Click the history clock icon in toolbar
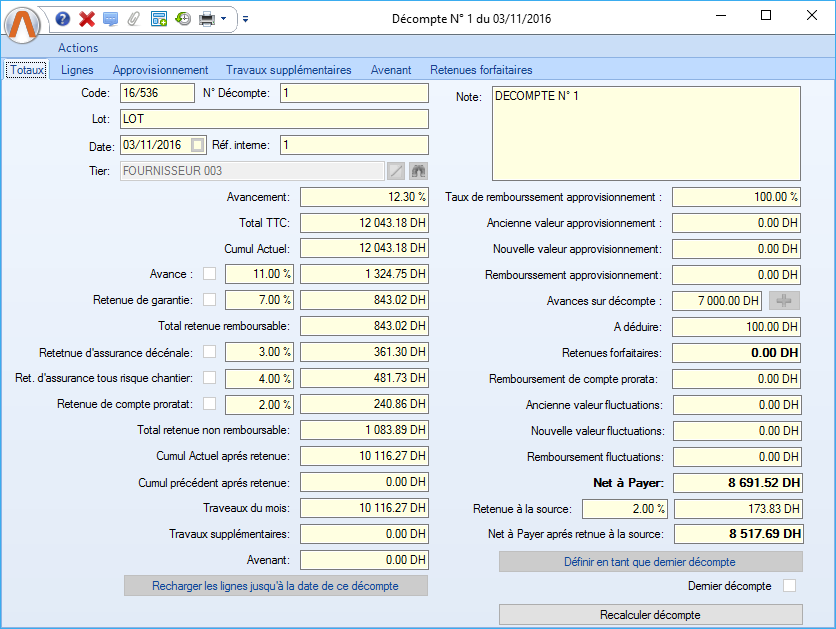Screen dimensions: 836x629 (x=182, y=19)
